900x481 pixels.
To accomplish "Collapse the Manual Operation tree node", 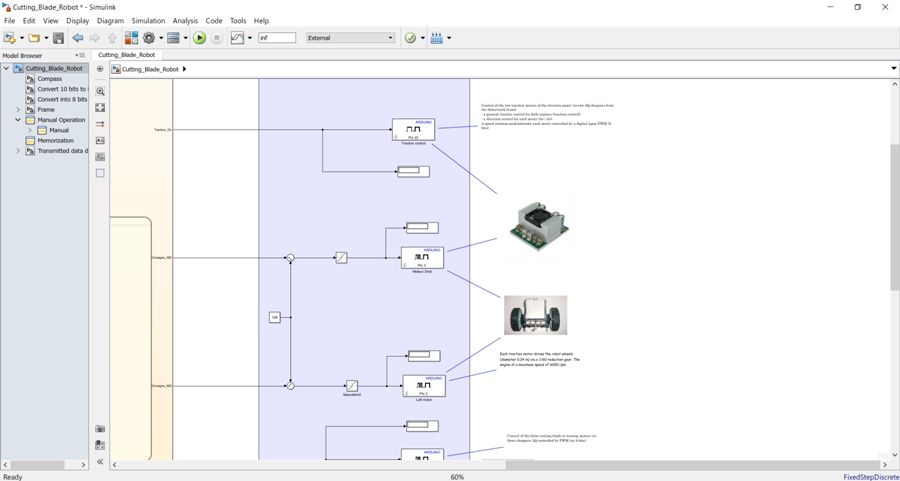I will (x=18, y=120).
